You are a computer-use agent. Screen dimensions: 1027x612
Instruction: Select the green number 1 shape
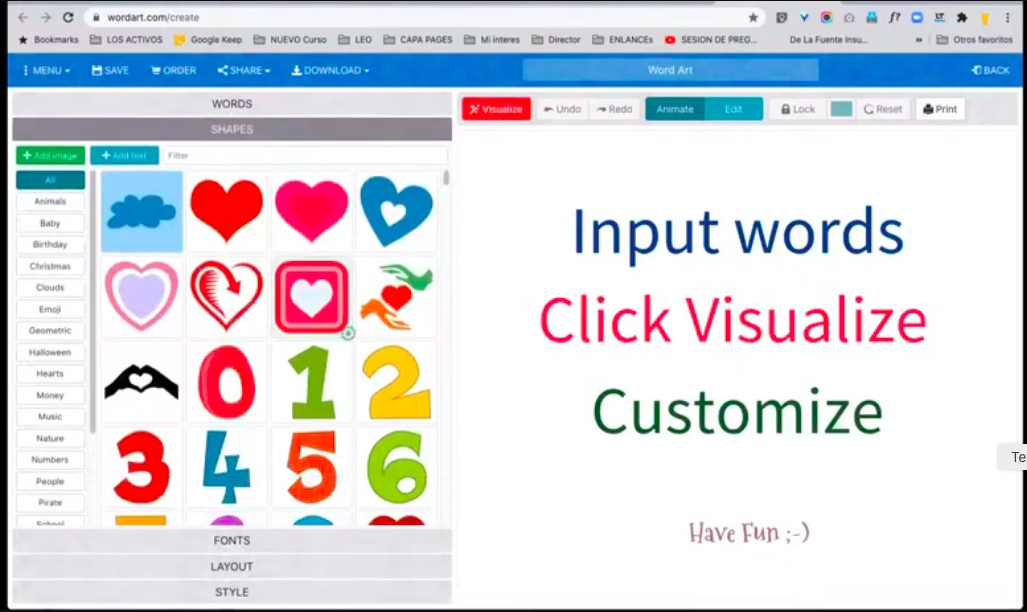pyautogui.click(x=311, y=382)
